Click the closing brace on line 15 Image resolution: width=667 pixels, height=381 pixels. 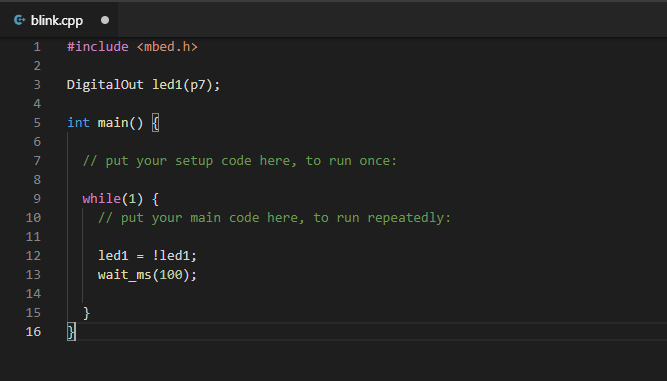pos(86,313)
